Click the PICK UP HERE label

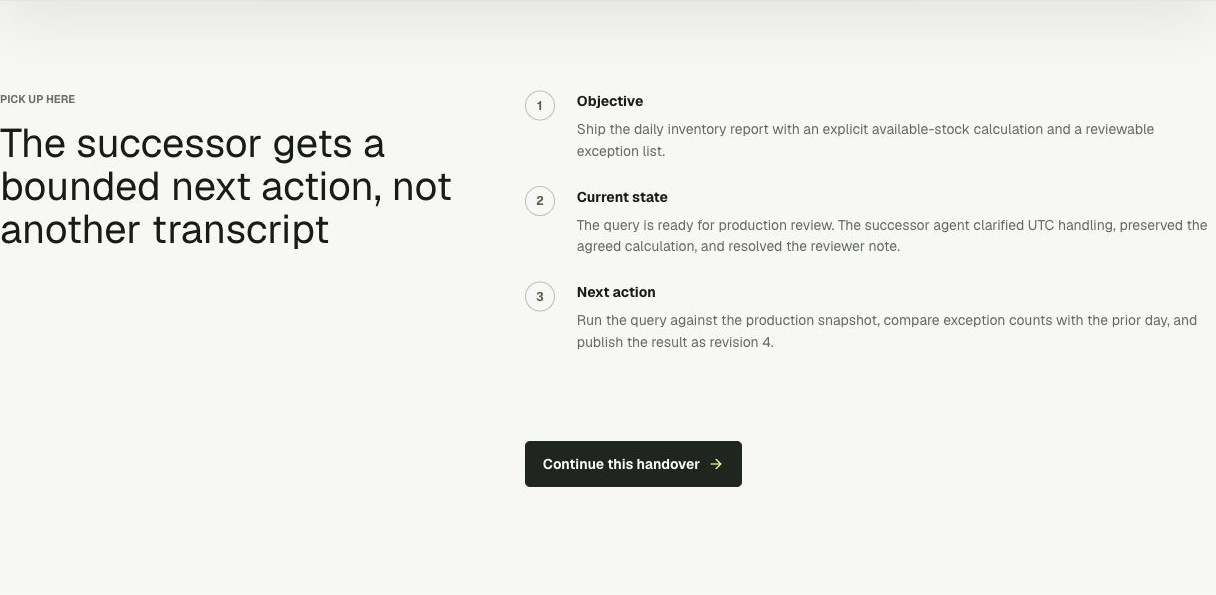click(x=38, y=99)
